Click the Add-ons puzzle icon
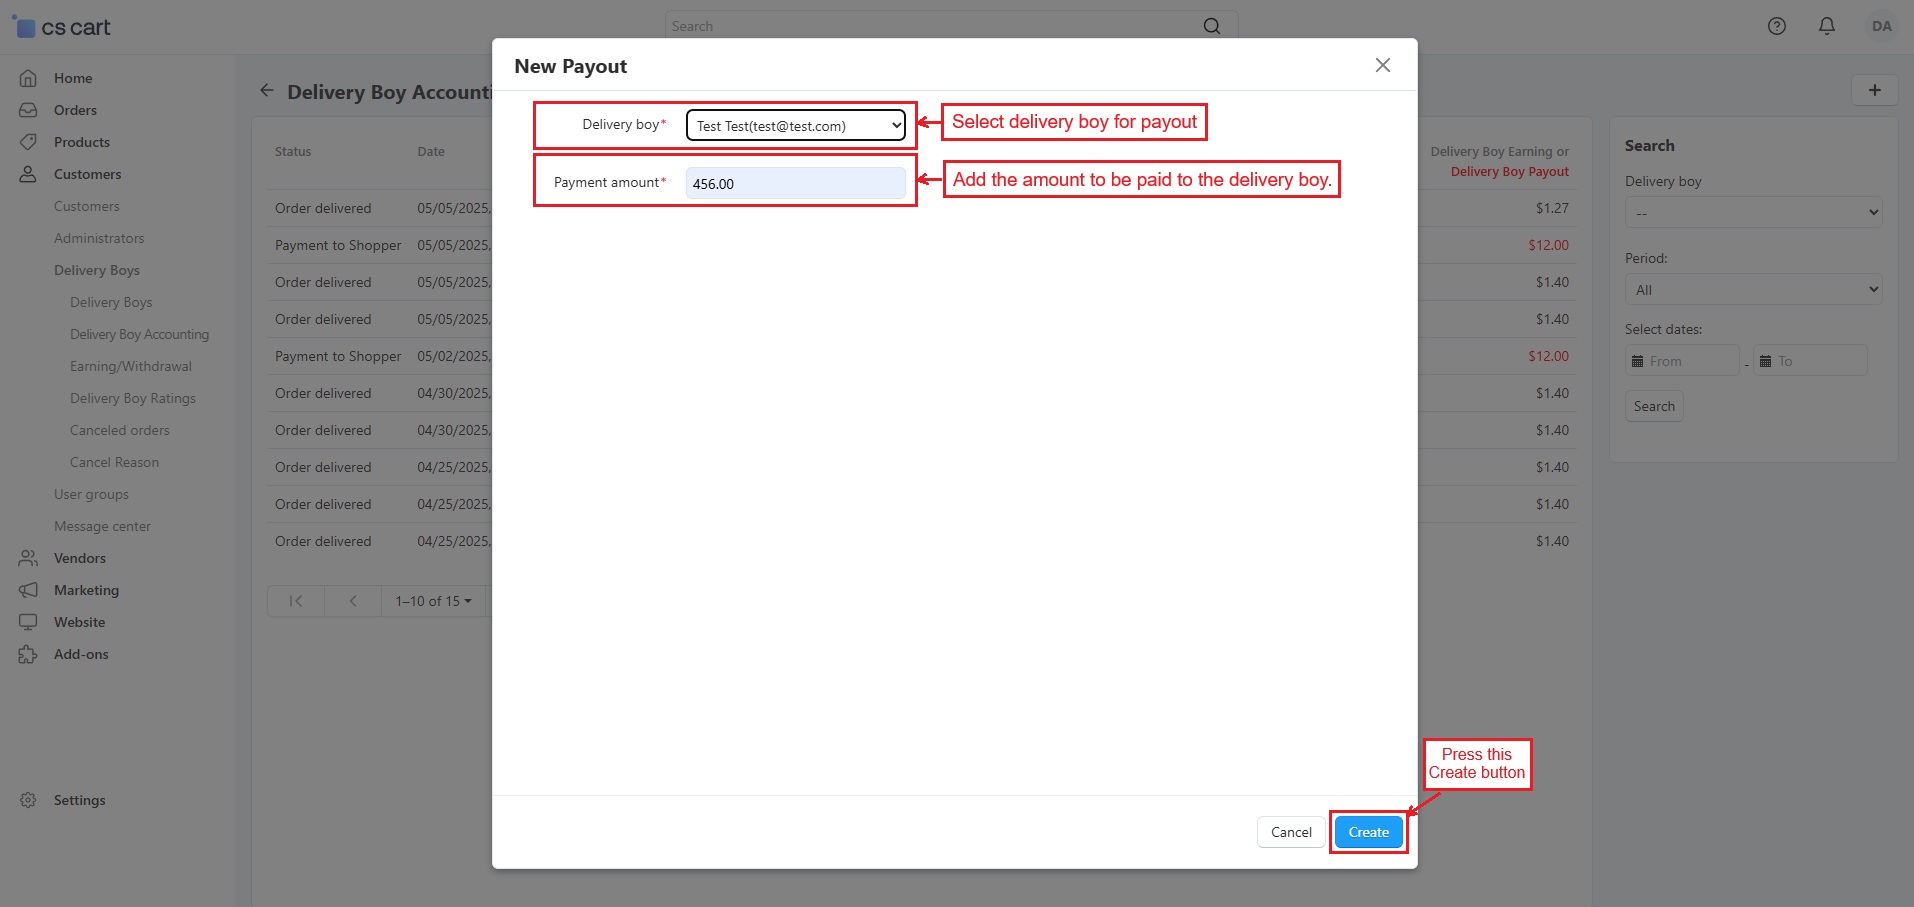This screenshot has height=907, width=1914. coord(28,655)
